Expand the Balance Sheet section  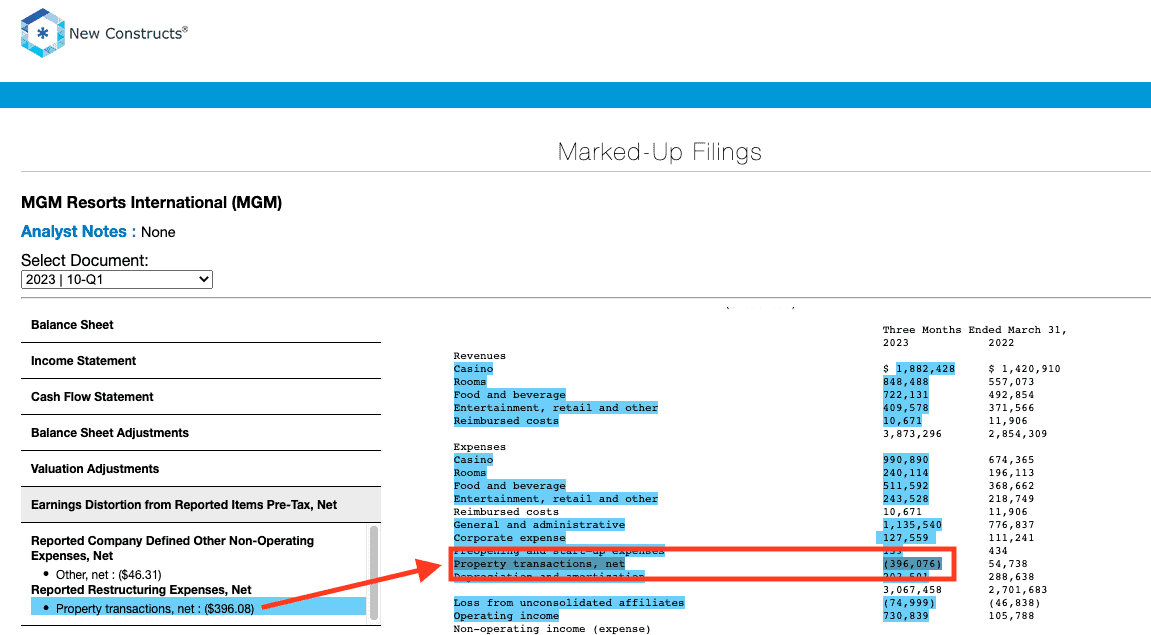[201, 325]
